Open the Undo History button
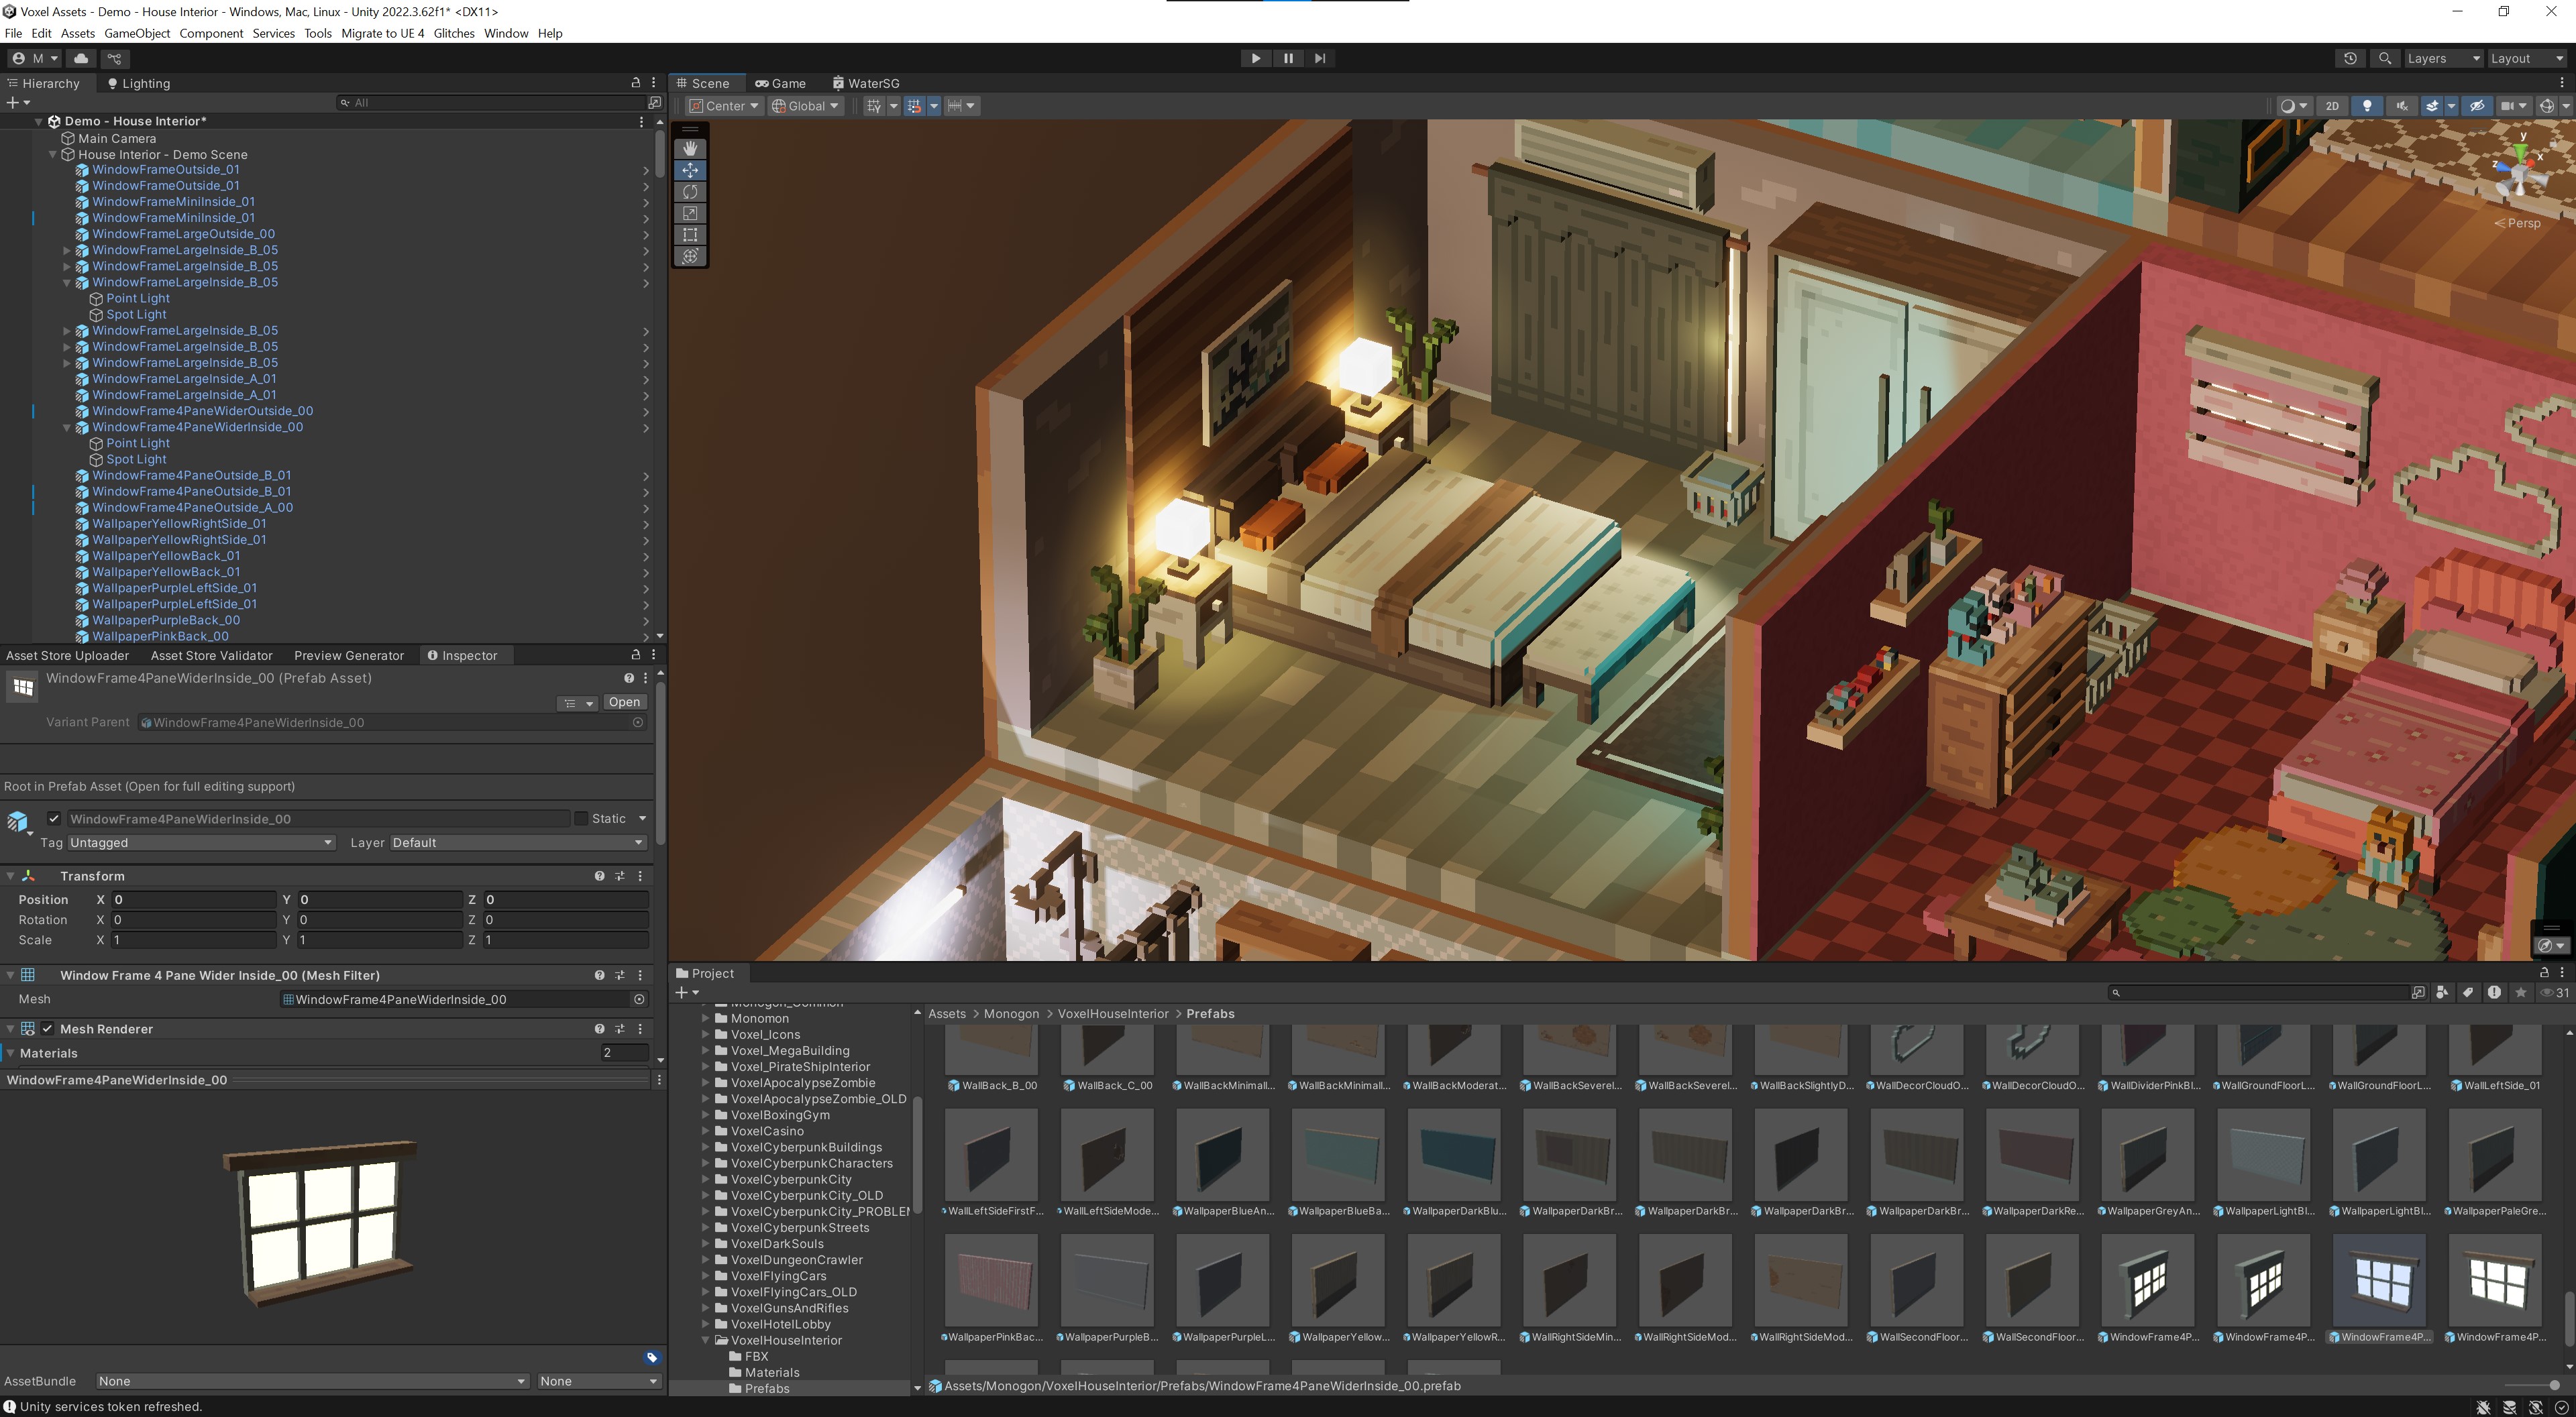 [x=2350, y=58]
